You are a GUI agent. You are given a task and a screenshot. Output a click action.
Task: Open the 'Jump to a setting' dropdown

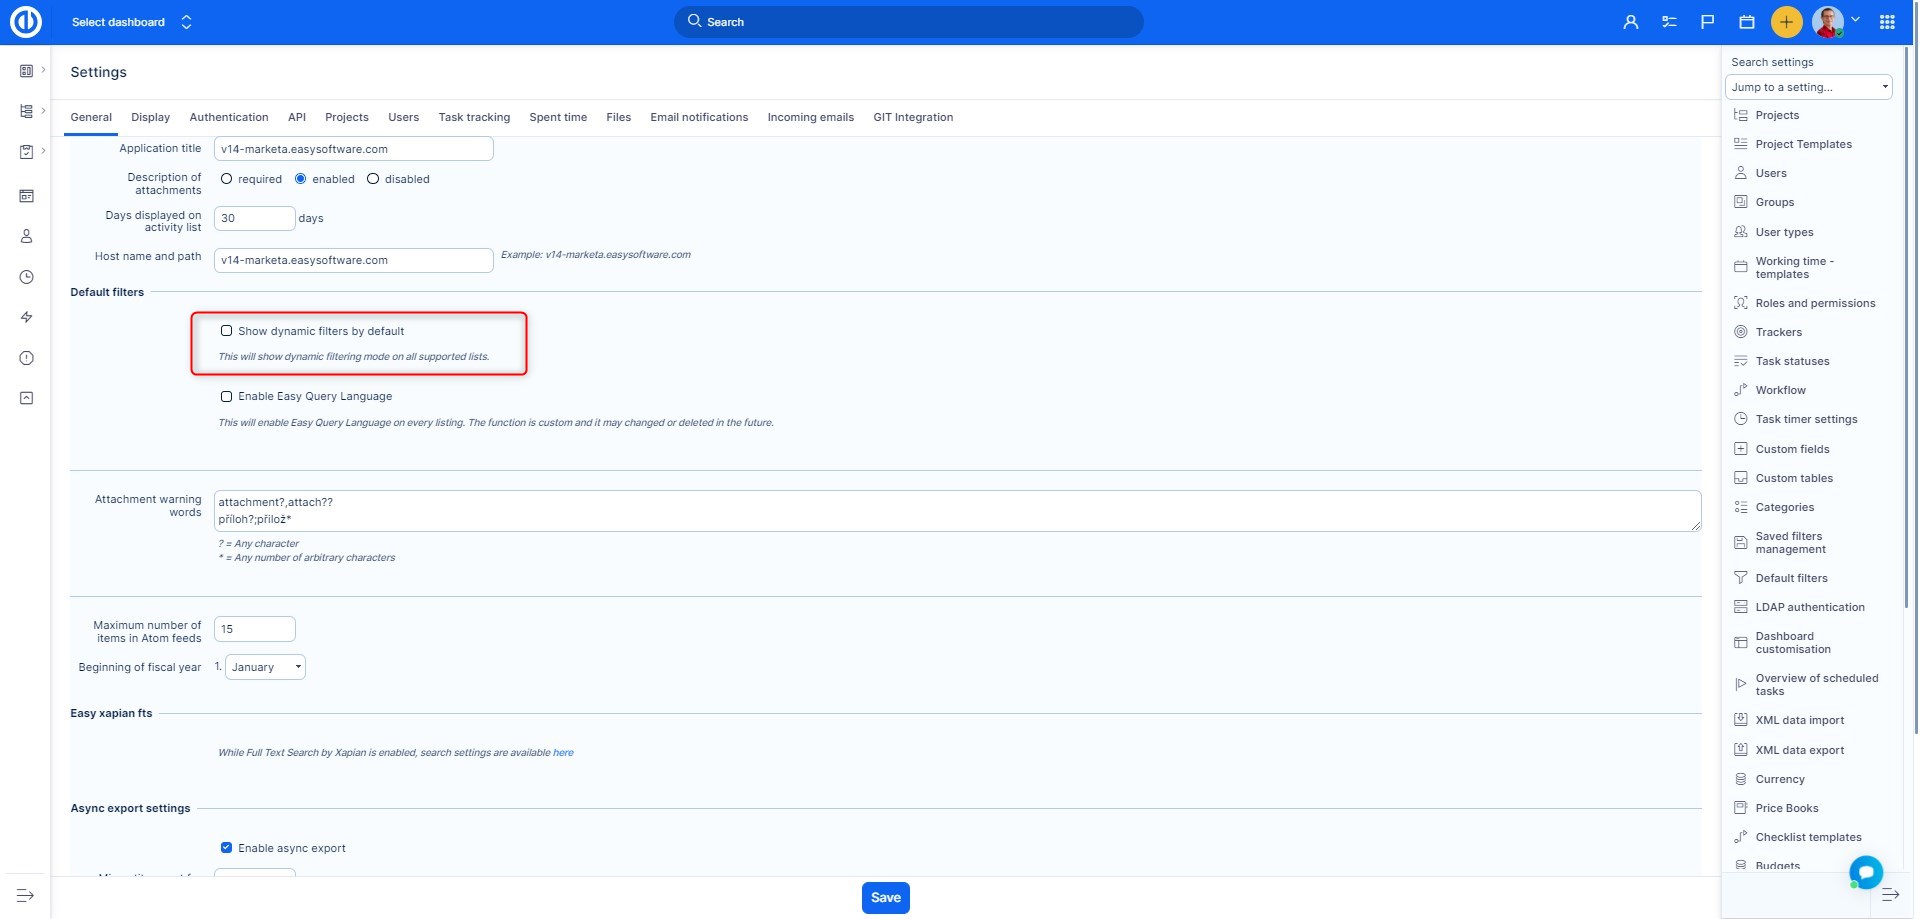1808,87
